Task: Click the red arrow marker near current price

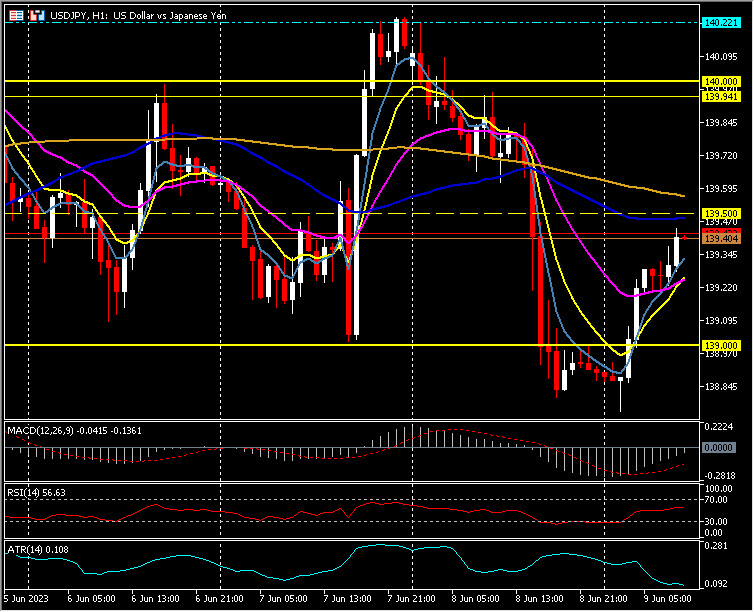Action: coord(686,237)
